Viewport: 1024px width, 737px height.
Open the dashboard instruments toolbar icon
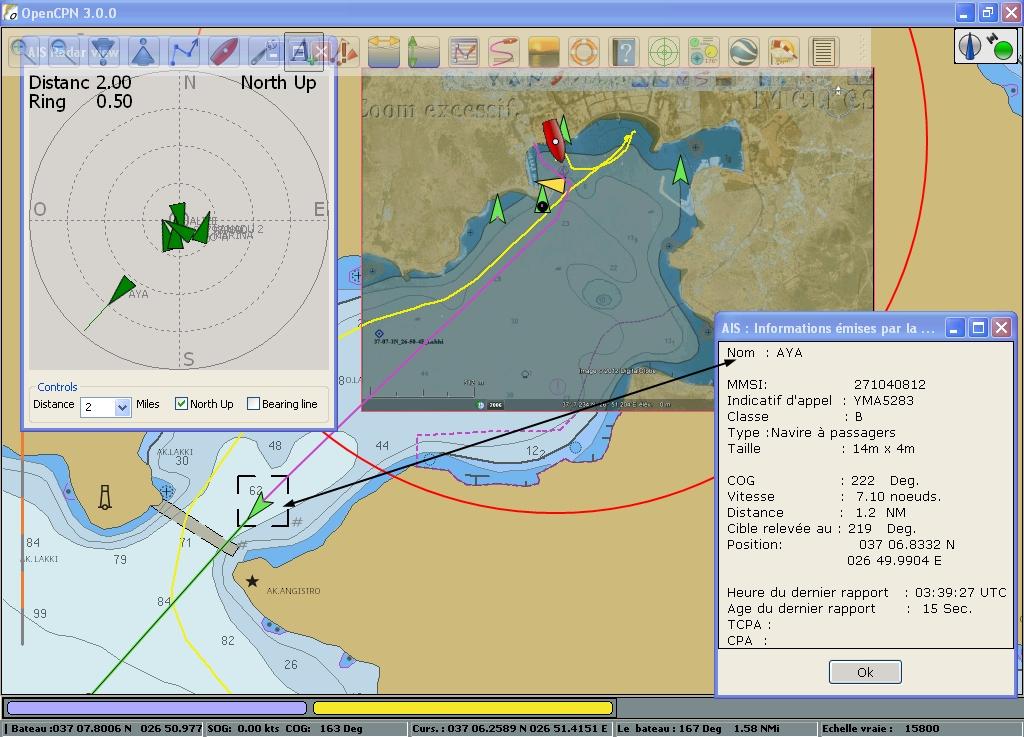703,51
